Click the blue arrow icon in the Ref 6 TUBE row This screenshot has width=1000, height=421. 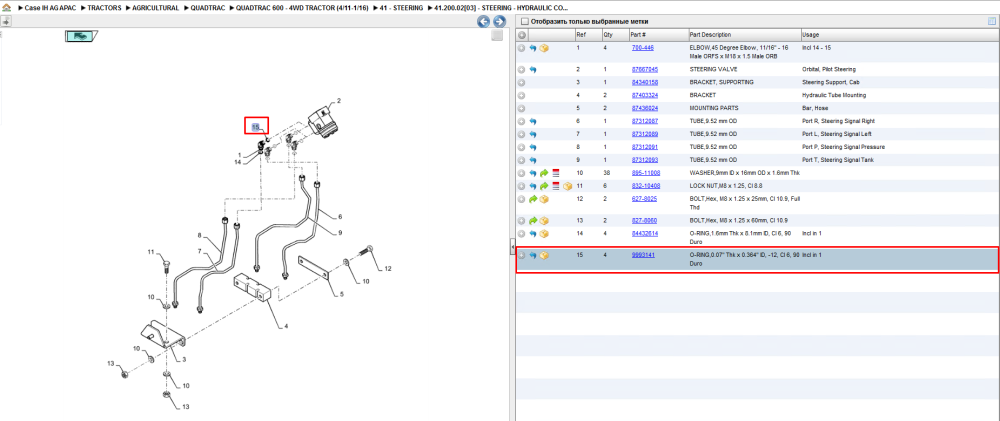pyautogui.click(x=533, y=121)
